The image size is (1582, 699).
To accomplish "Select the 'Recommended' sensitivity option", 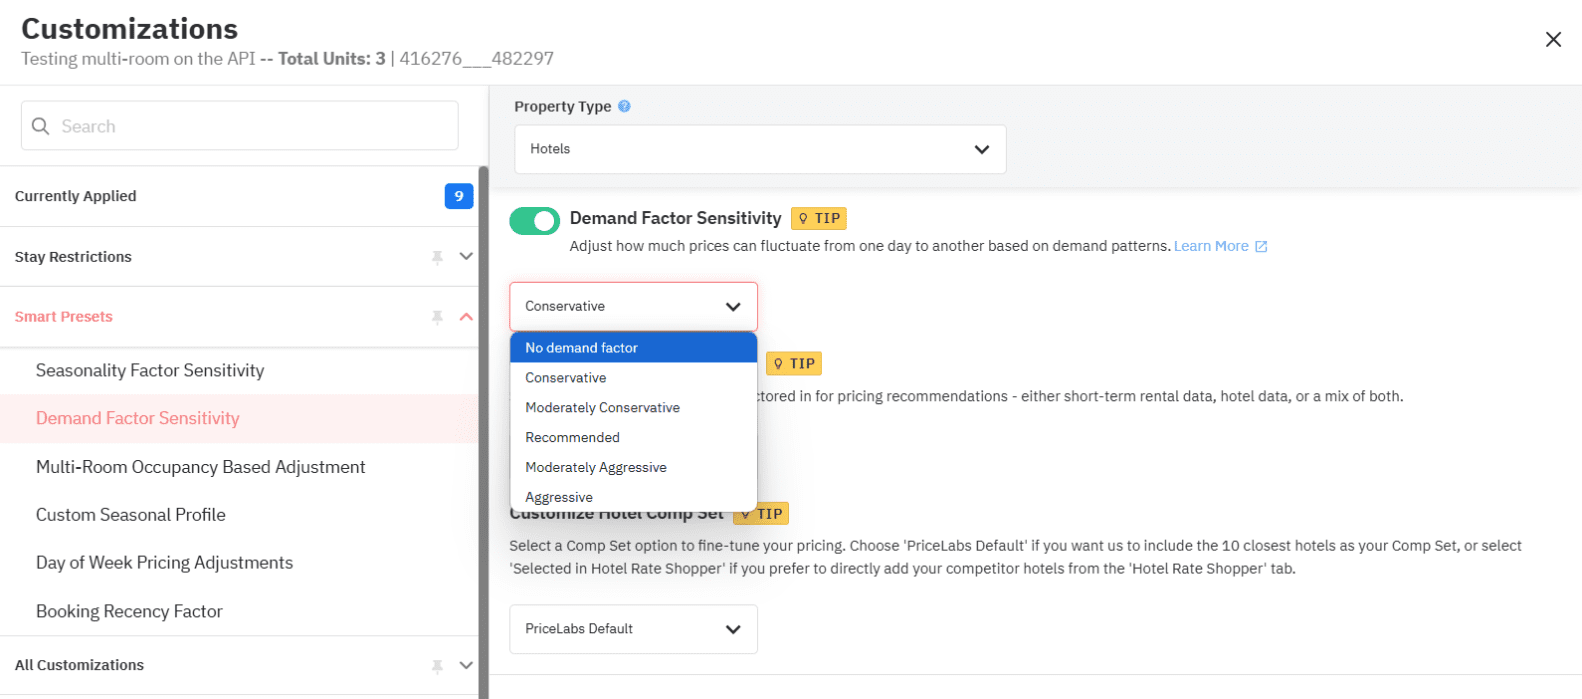I will tap(572, 437).
